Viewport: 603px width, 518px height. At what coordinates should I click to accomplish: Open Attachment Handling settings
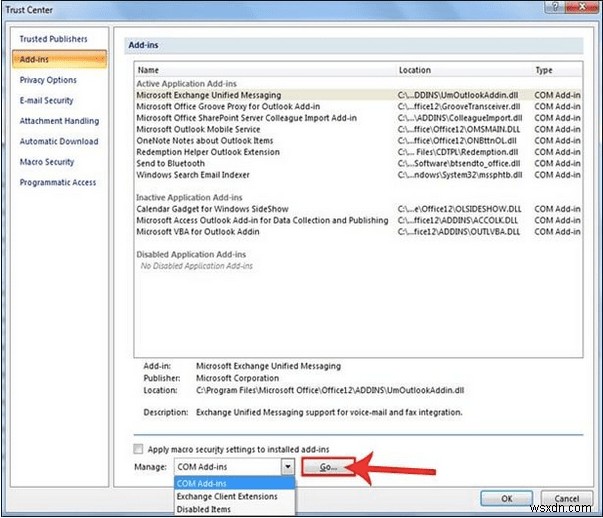59,121
